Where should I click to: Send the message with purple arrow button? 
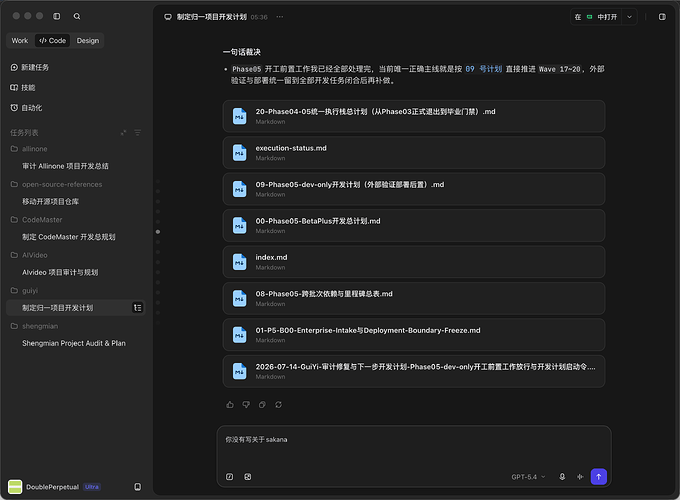coord(598,477)
